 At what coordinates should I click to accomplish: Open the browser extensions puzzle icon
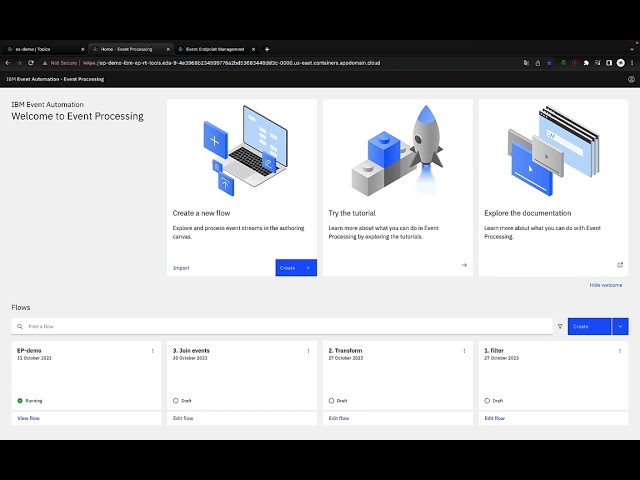[586, 63]
